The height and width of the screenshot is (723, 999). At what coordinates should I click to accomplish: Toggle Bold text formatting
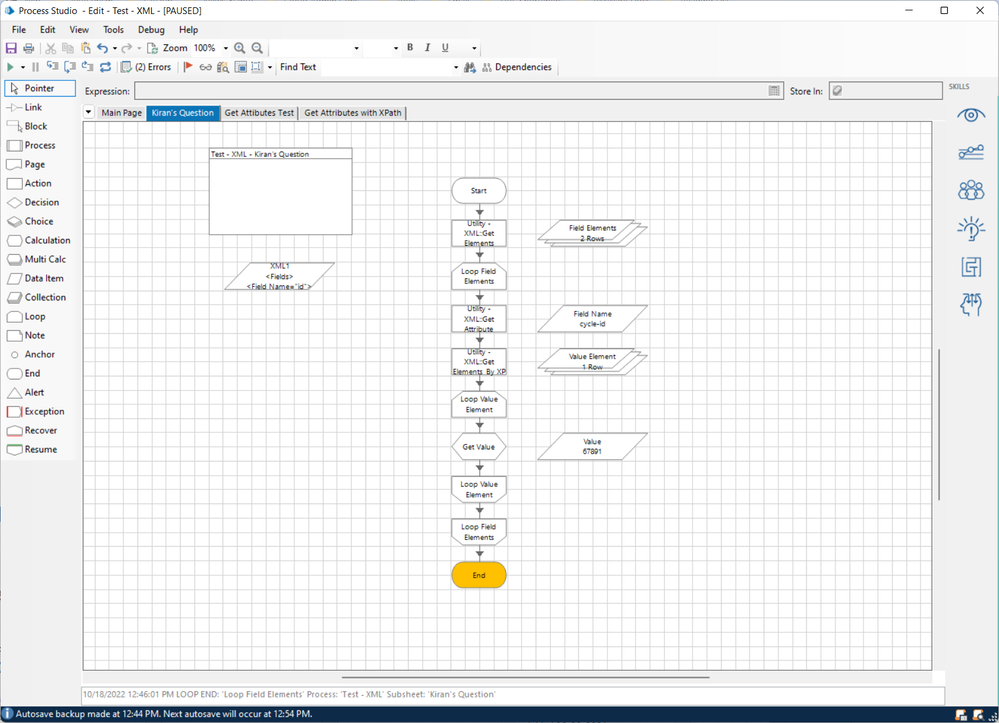coord(410,48)
